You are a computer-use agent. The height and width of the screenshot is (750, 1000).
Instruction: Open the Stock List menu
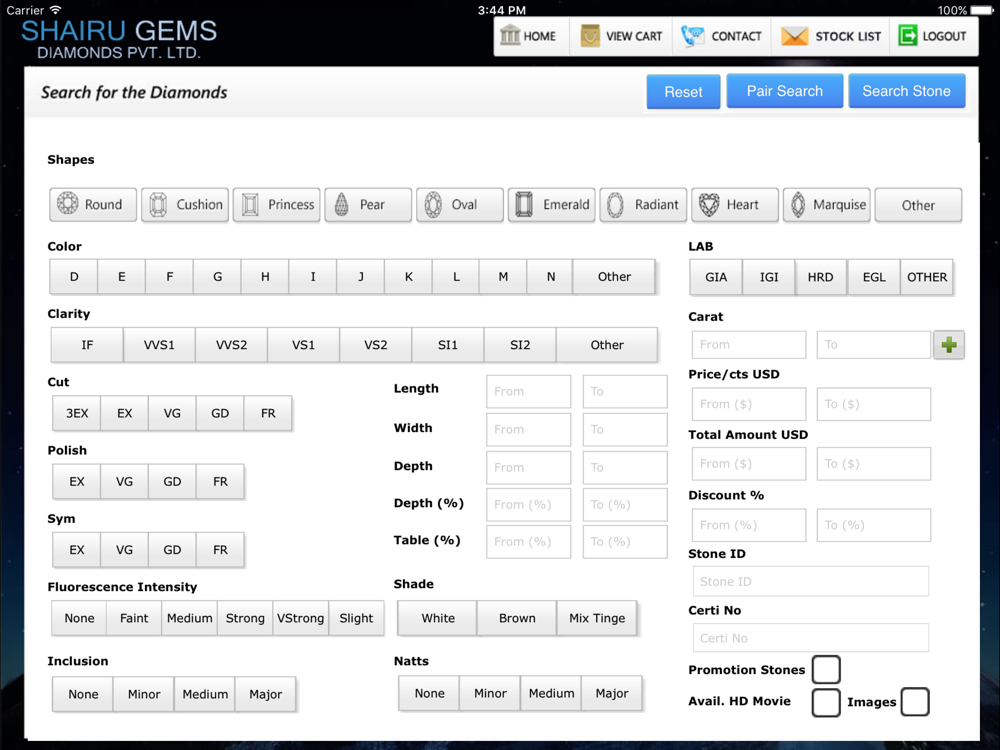(832, 36)
